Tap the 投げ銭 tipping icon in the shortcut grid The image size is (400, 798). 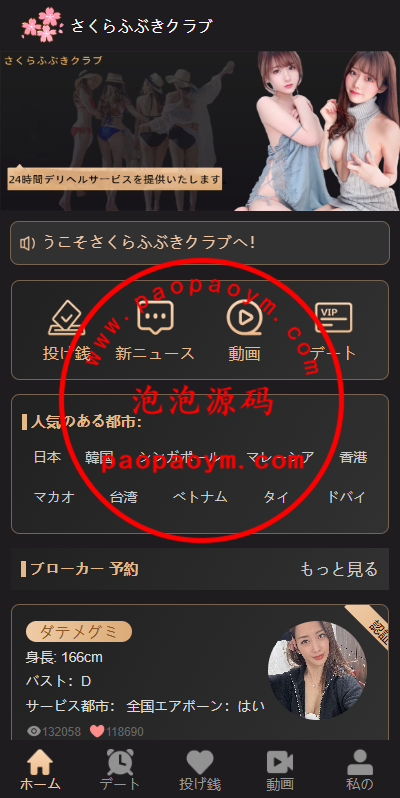67,319
